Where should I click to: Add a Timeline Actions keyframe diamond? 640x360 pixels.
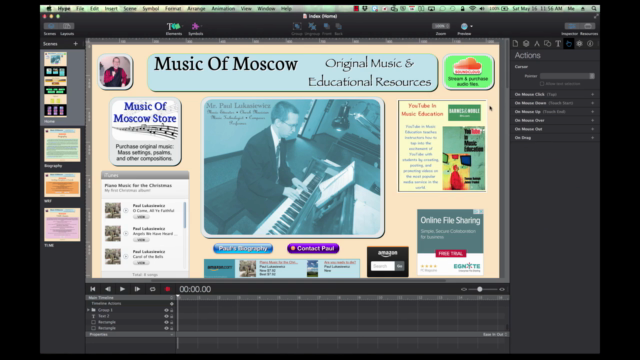171,304
